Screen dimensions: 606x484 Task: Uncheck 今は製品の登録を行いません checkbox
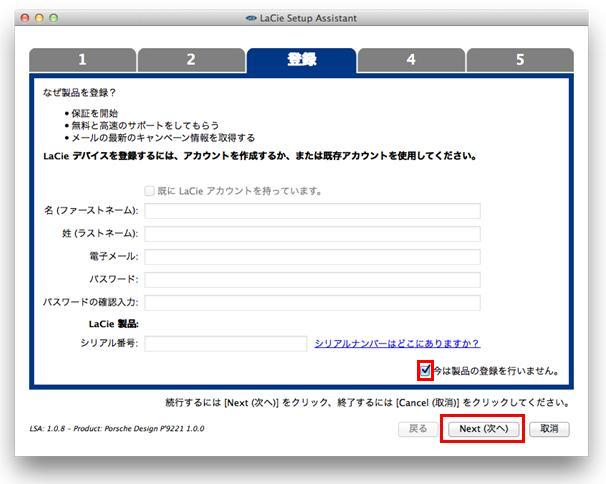click(x=425, y=370)
